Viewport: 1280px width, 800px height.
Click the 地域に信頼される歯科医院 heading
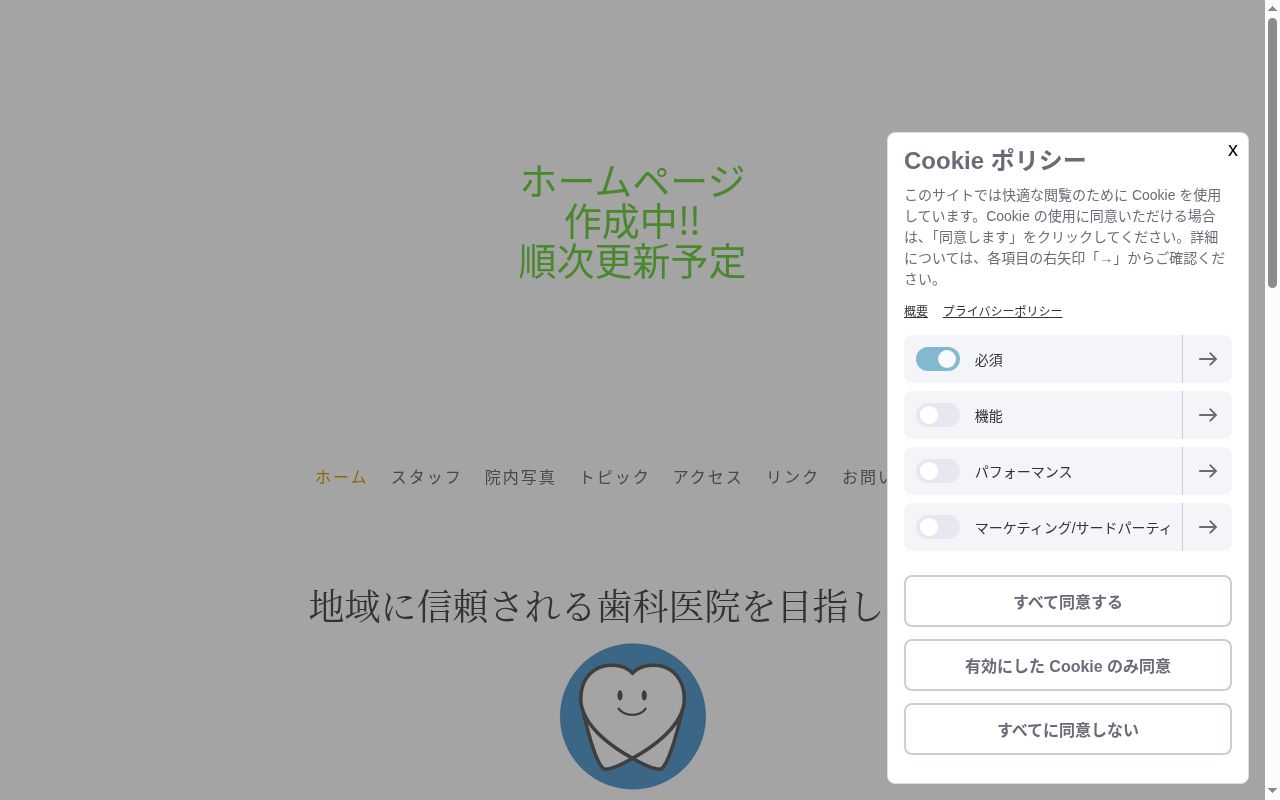pos(596,606)
